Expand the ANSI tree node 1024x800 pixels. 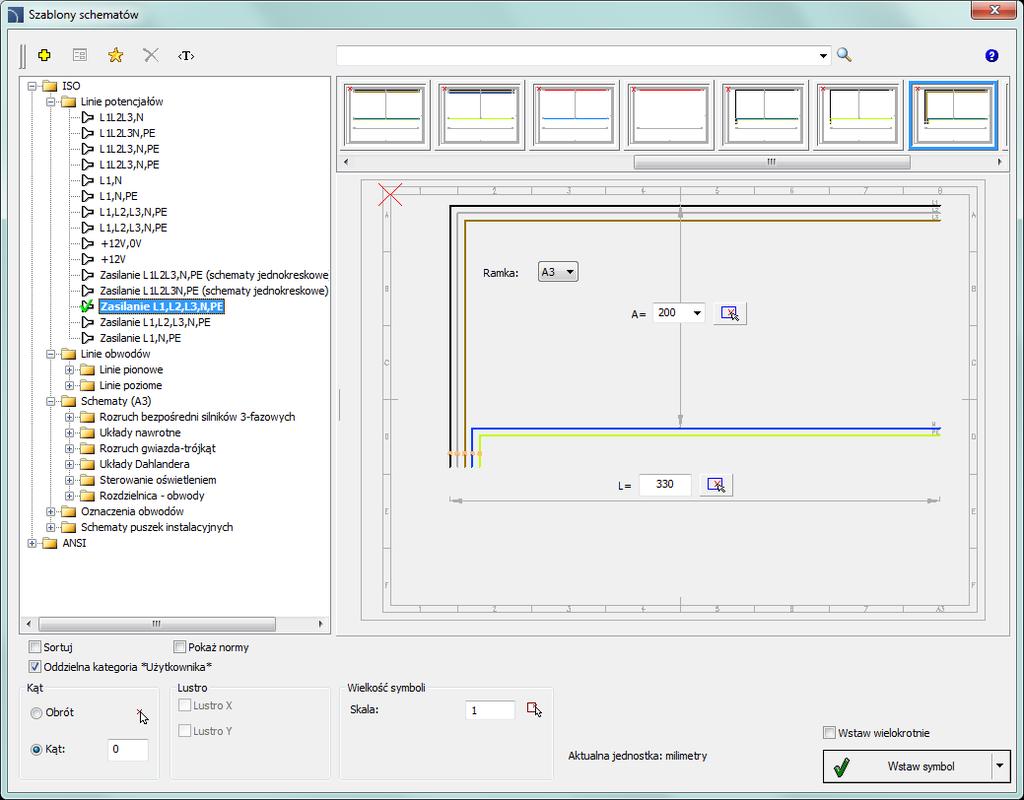(x=32, y=543)
